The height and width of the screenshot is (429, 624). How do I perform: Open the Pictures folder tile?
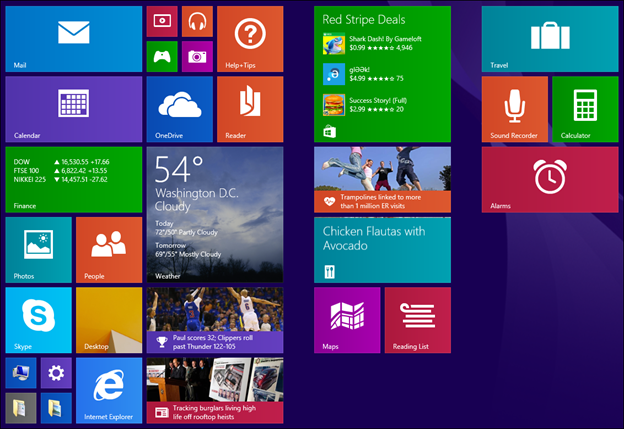coord(56,408)
